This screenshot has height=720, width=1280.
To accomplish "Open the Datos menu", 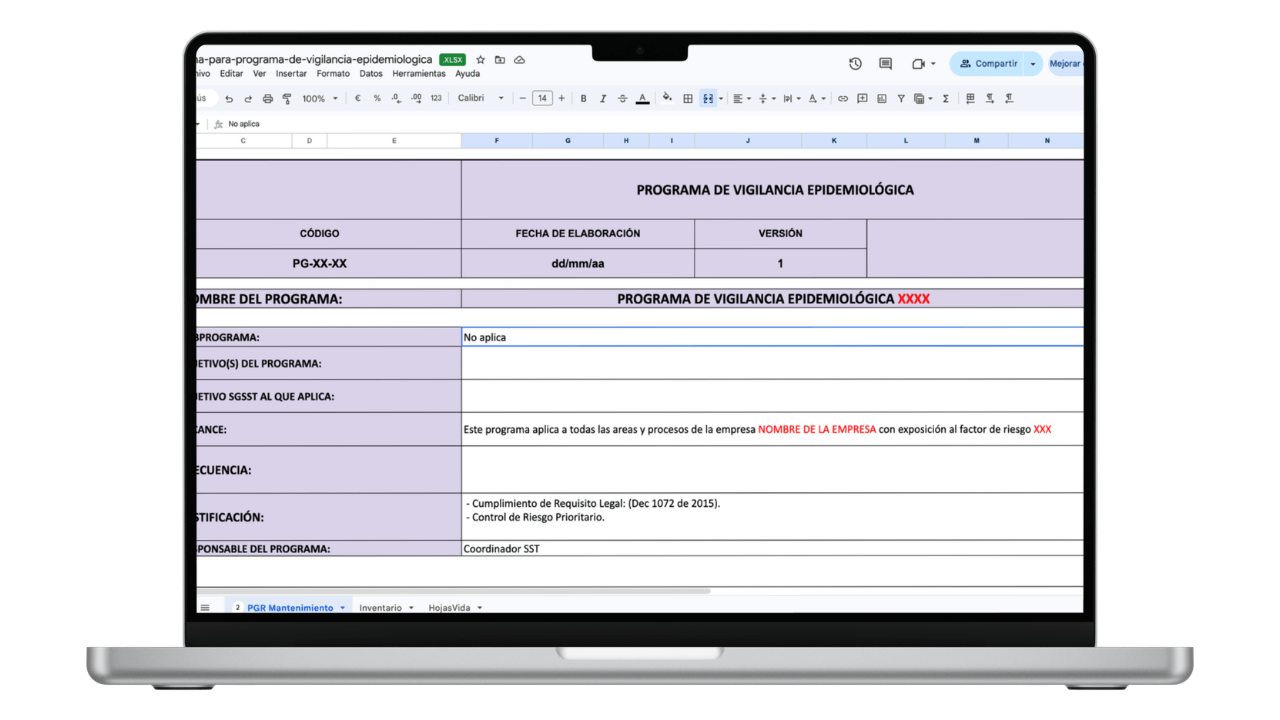I will (370, 73).
